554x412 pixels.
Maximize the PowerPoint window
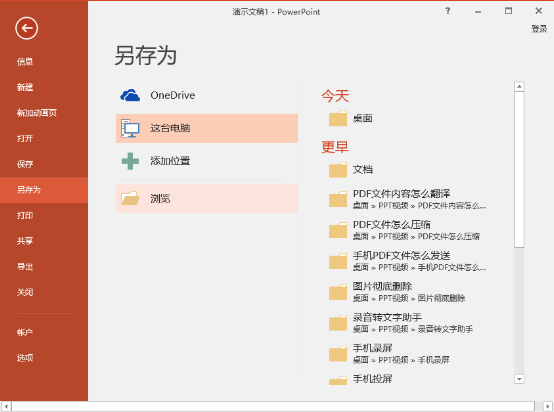(x=508, y=11)
